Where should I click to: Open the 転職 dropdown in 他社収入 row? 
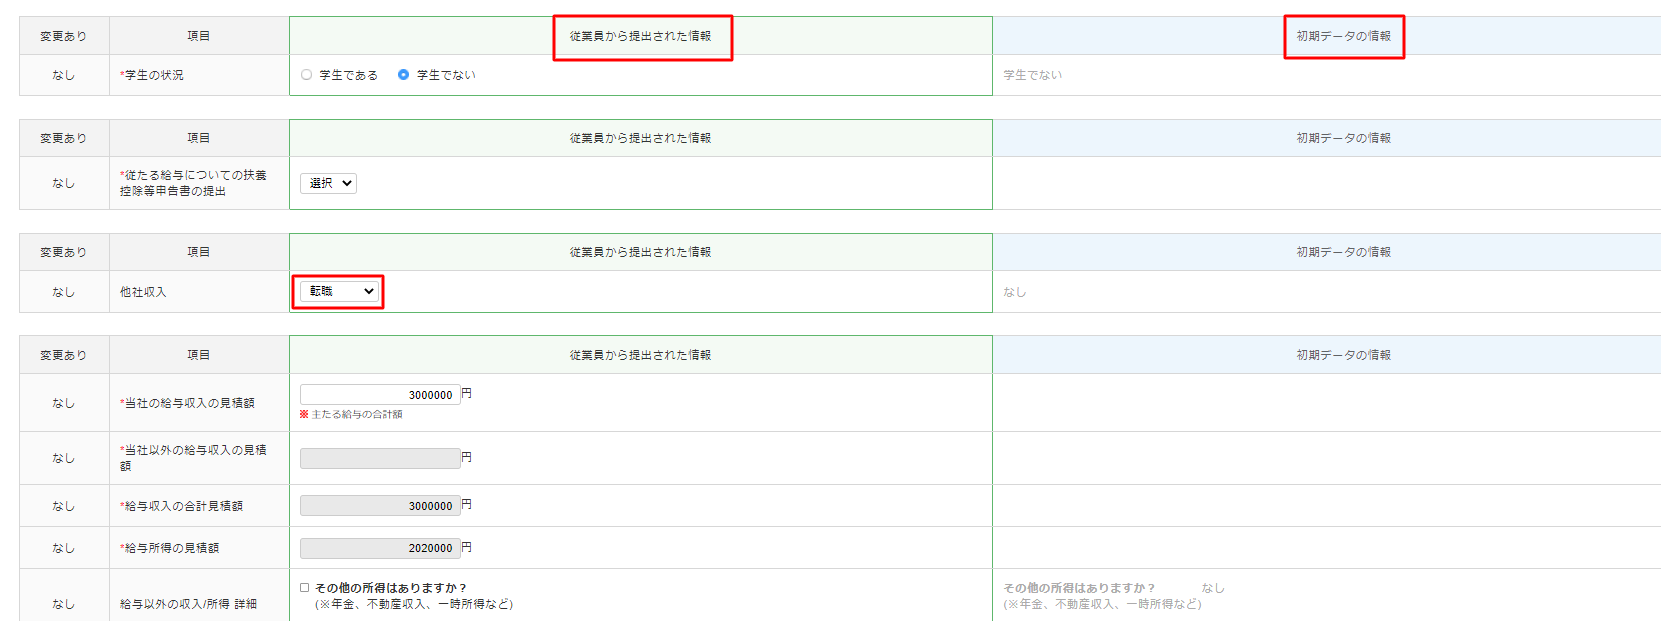click(339, 291)
